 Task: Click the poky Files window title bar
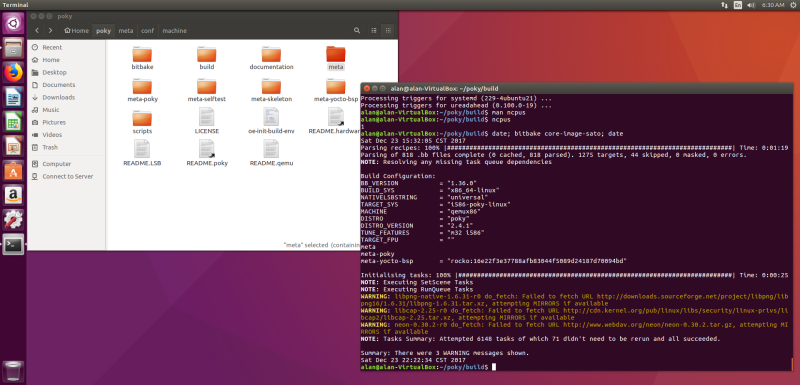(x=212, y=16)
